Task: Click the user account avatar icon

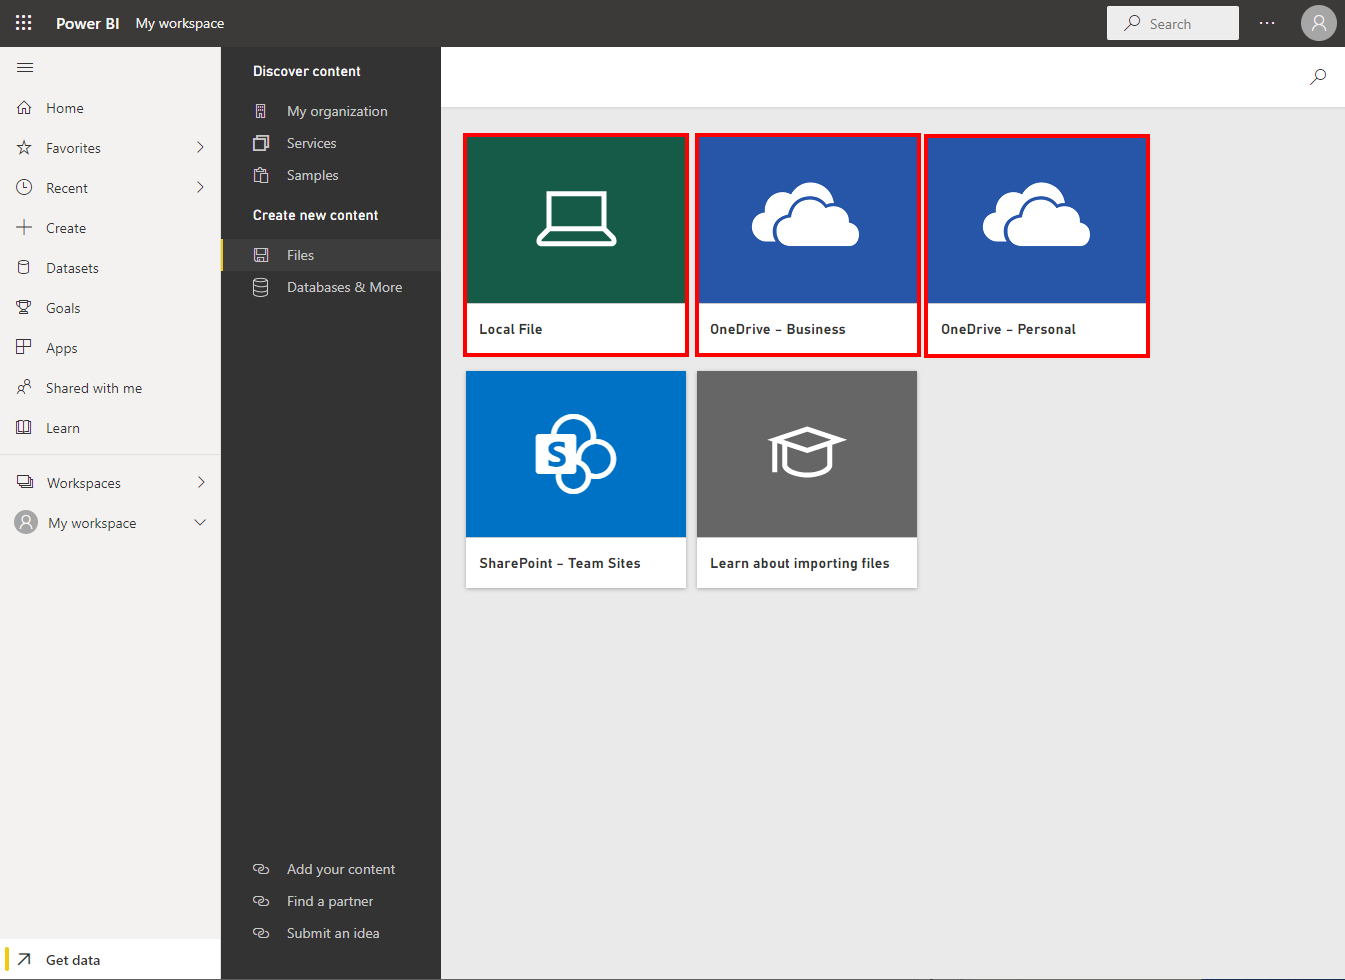Action: pyautogui.click(x=1318, y=23)
